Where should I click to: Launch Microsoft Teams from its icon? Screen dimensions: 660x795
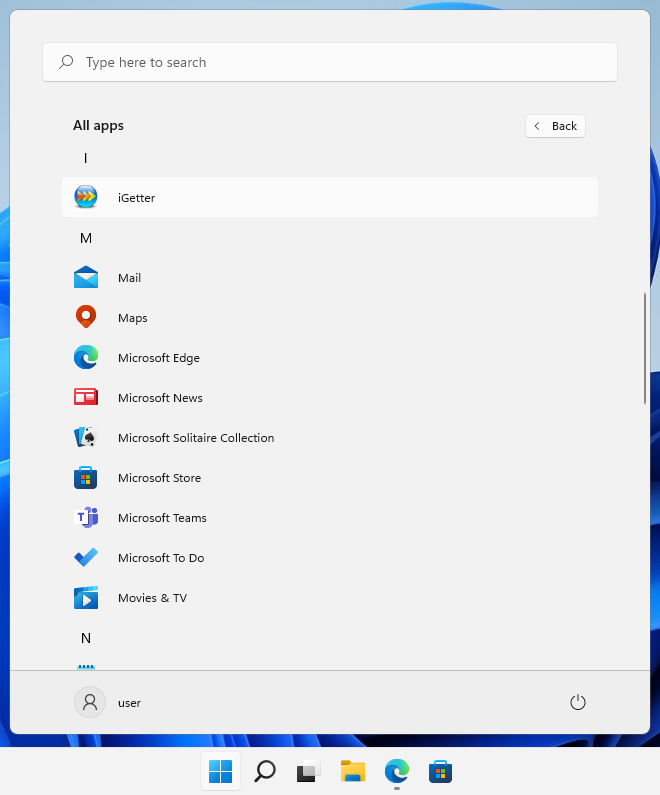tap(86, 517)
